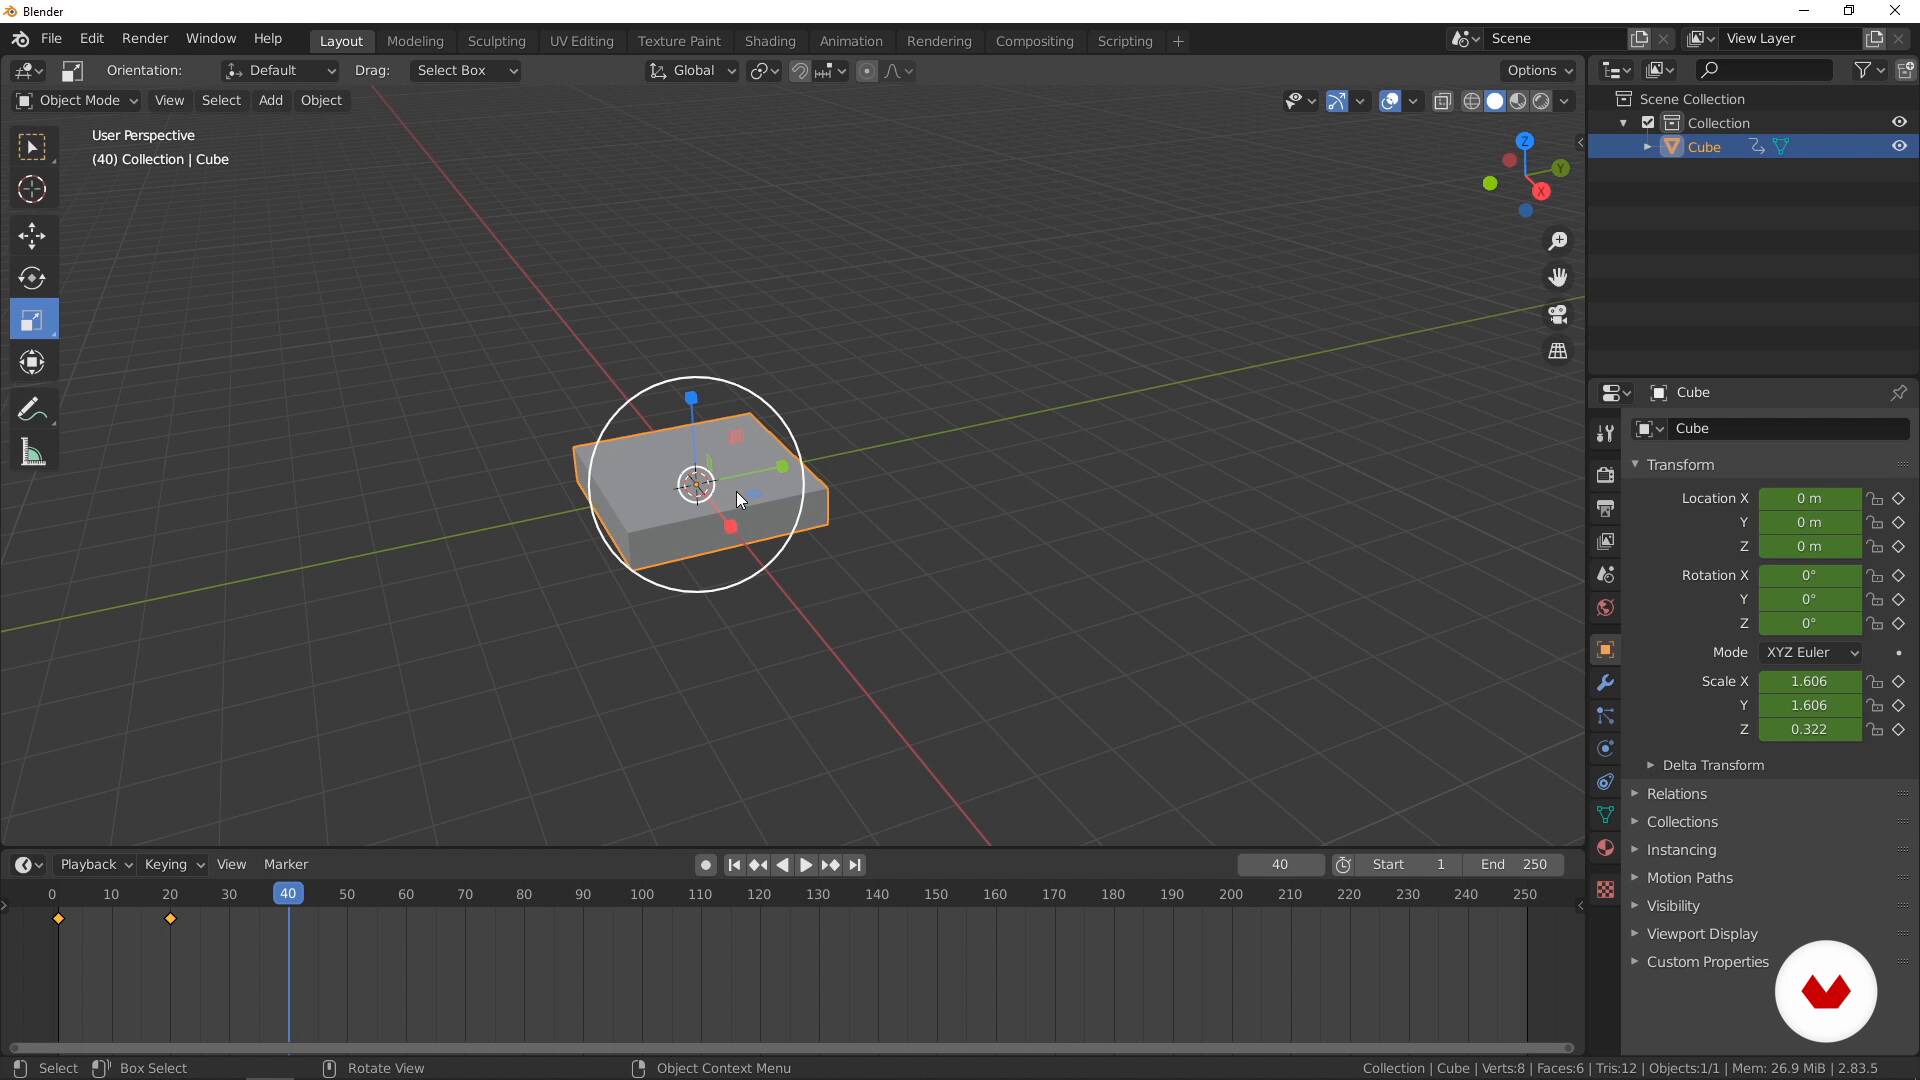
Task: Open the Texture properties checker icon
Action: (1605, 889)
